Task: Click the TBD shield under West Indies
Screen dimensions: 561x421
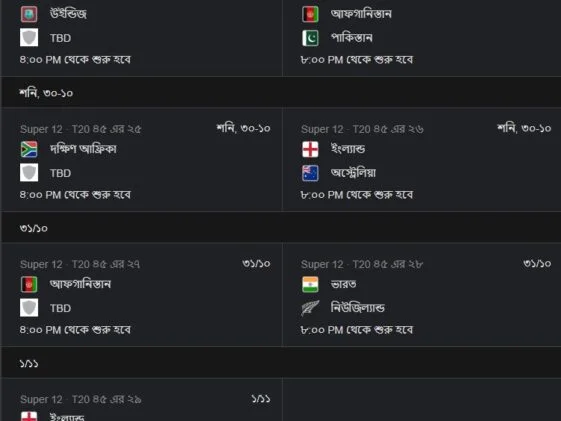Action: click(29, 38)
